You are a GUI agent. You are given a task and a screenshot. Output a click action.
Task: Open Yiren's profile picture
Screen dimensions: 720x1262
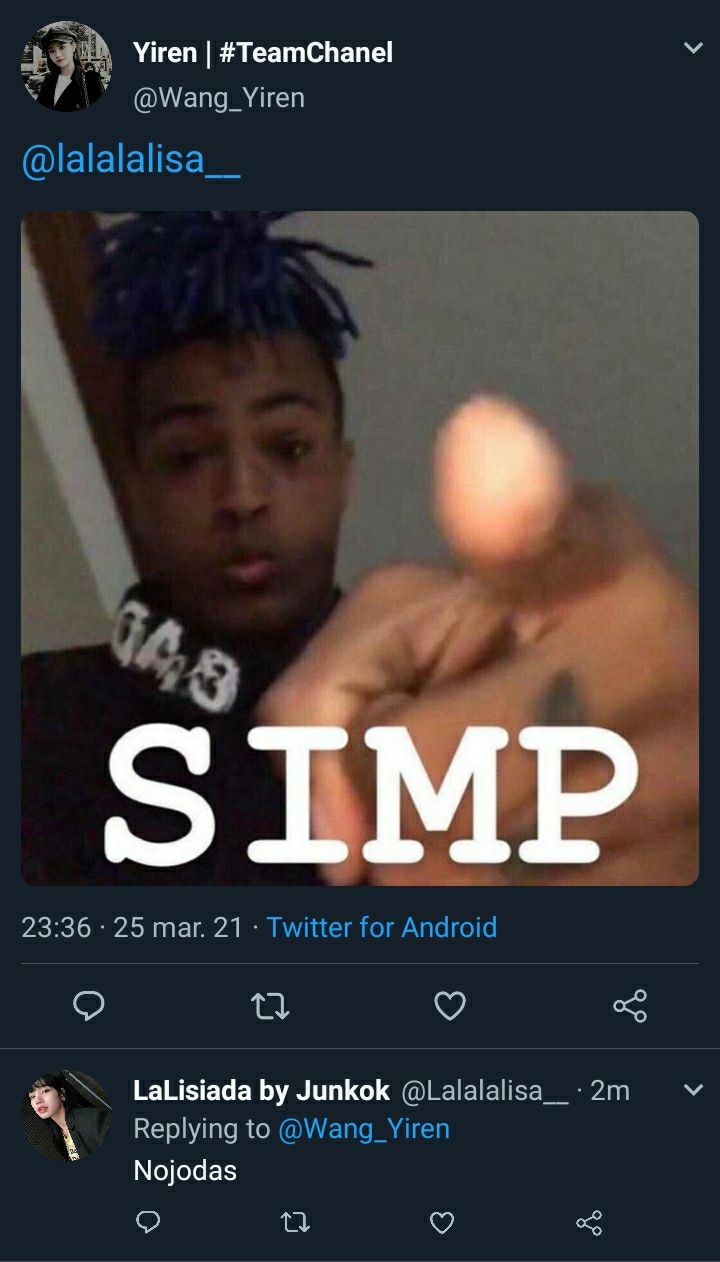click(66, 66)
